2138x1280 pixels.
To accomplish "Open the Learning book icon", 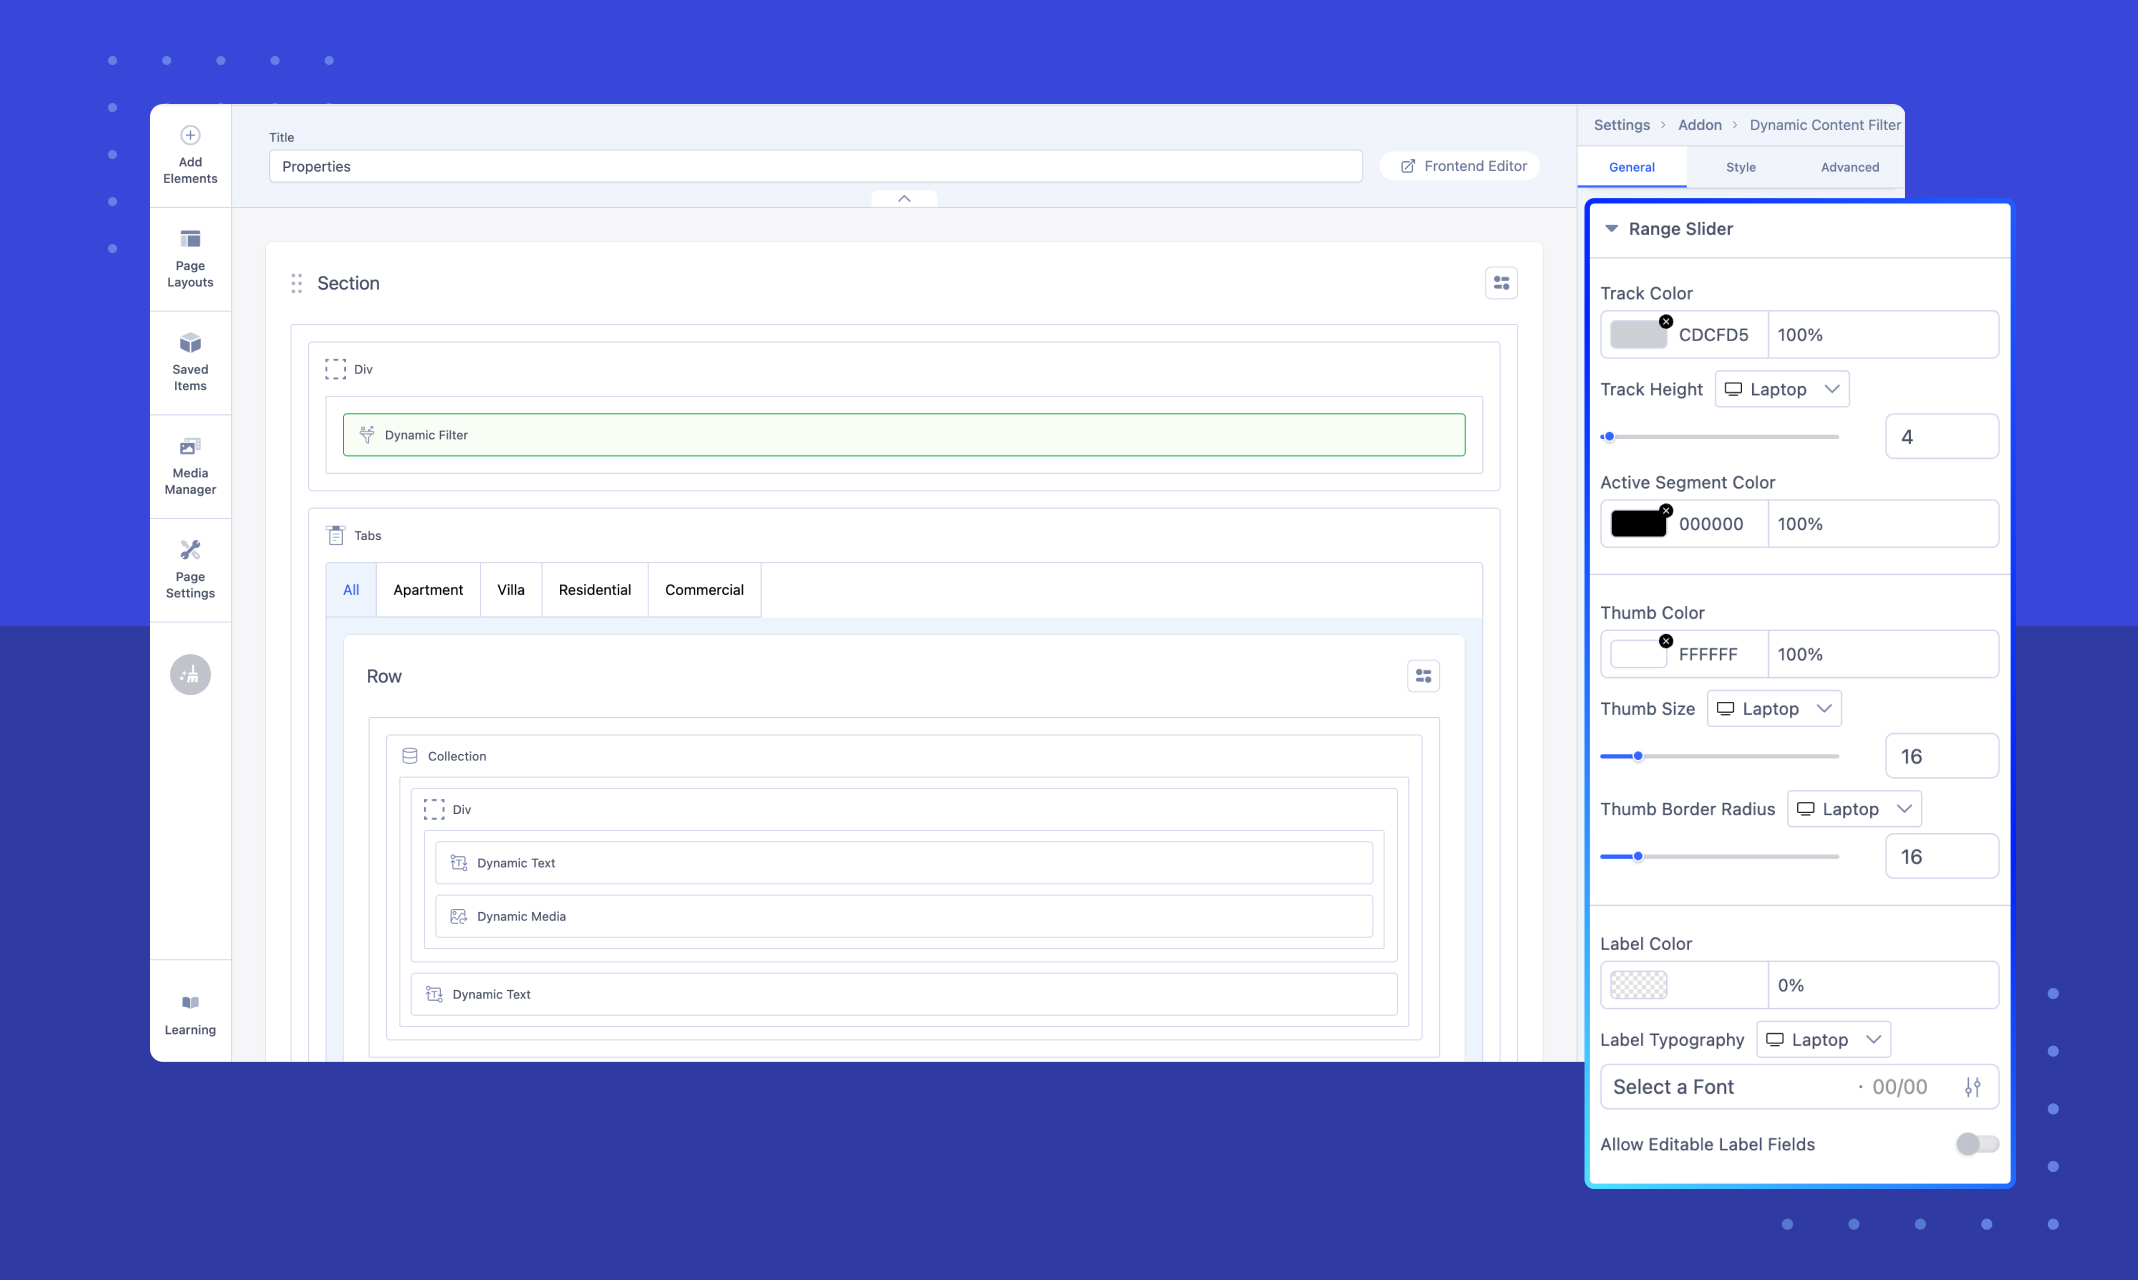I will pyautogui.click(x=190, y=1003).
